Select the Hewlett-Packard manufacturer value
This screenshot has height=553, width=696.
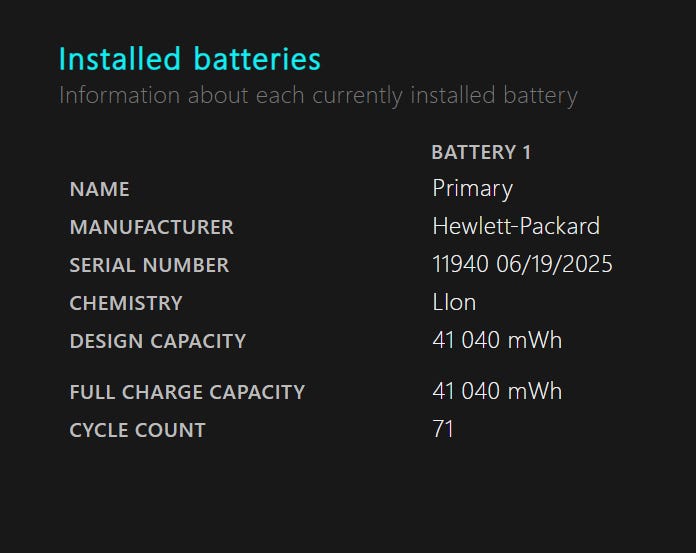pos(516,226)
